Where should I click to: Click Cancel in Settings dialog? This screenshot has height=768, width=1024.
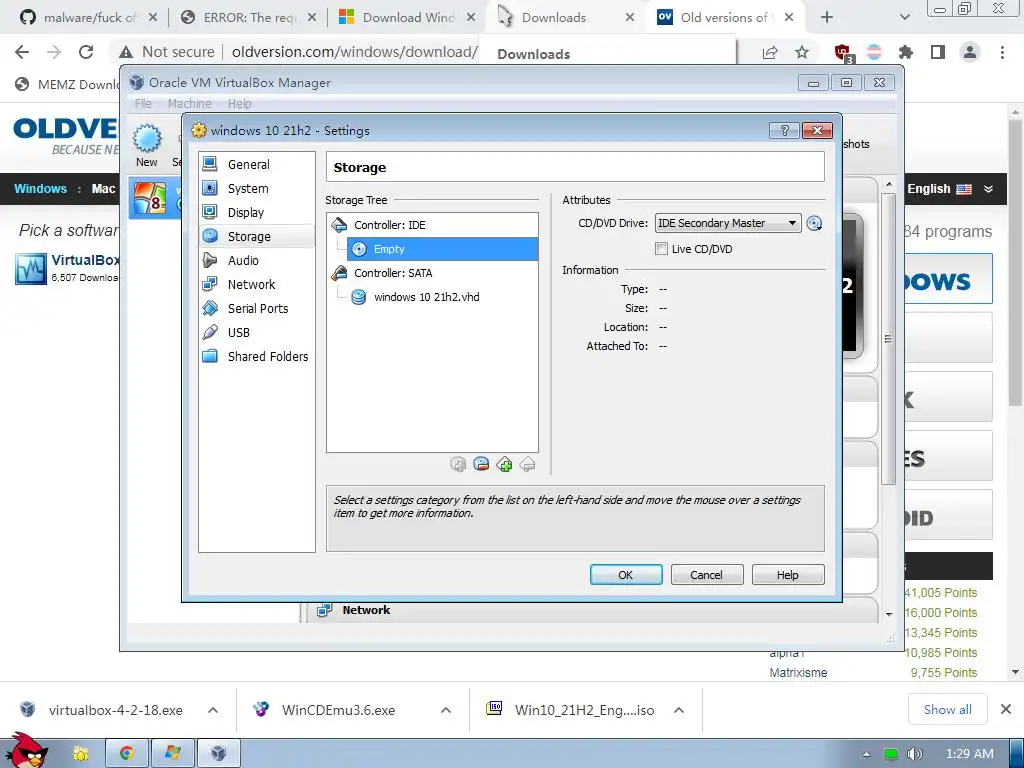point(707,575)
